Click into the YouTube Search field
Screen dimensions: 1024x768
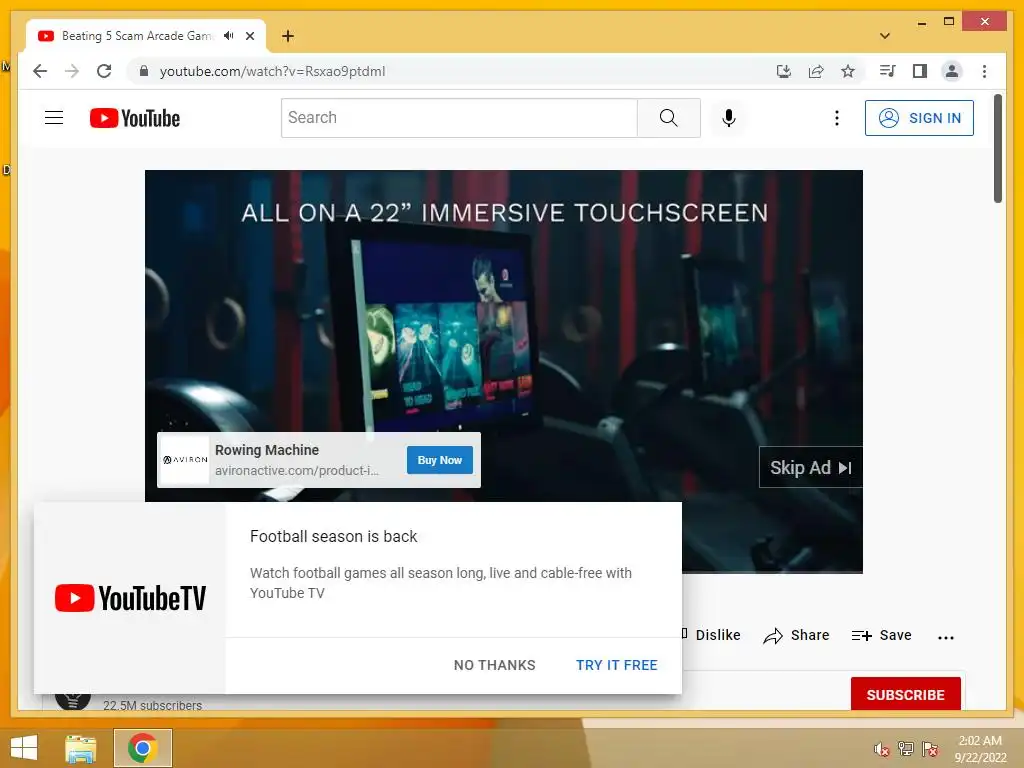(x=459, y=118)
